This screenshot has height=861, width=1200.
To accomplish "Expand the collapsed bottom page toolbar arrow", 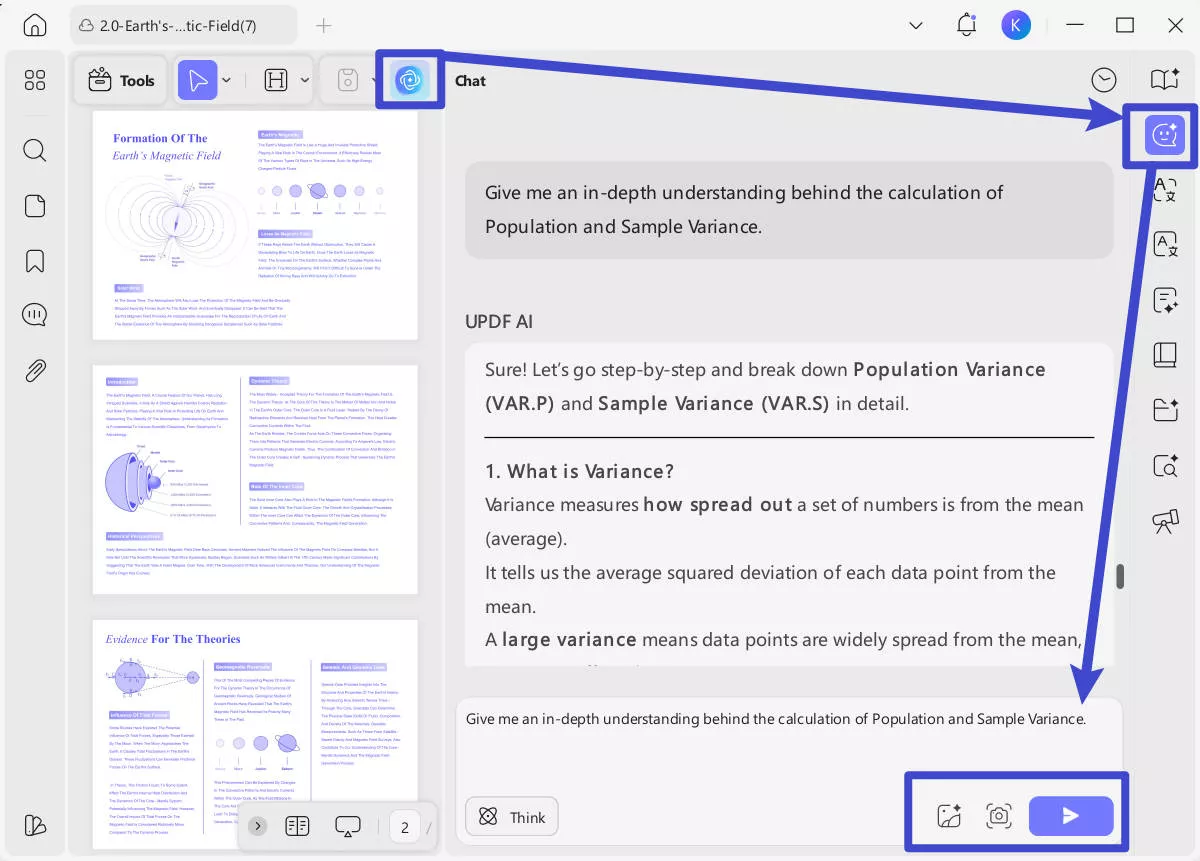I will (258, 826).
